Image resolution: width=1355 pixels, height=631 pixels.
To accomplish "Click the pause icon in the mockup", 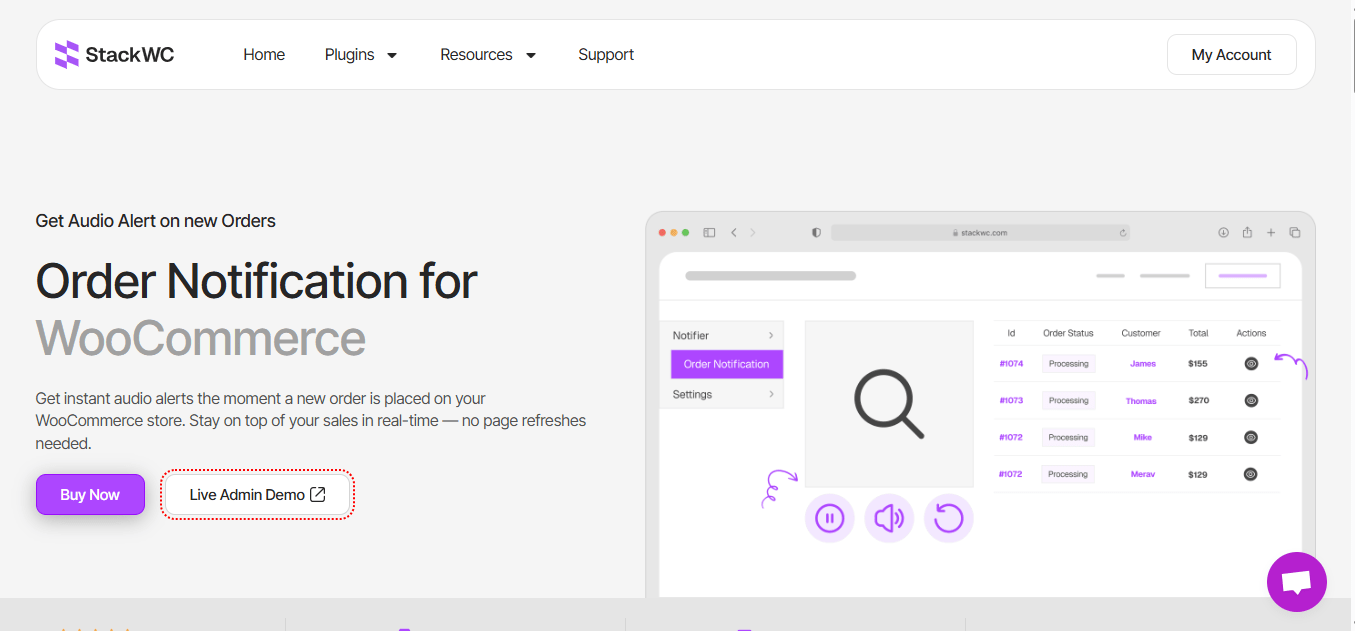I will 829,518.
